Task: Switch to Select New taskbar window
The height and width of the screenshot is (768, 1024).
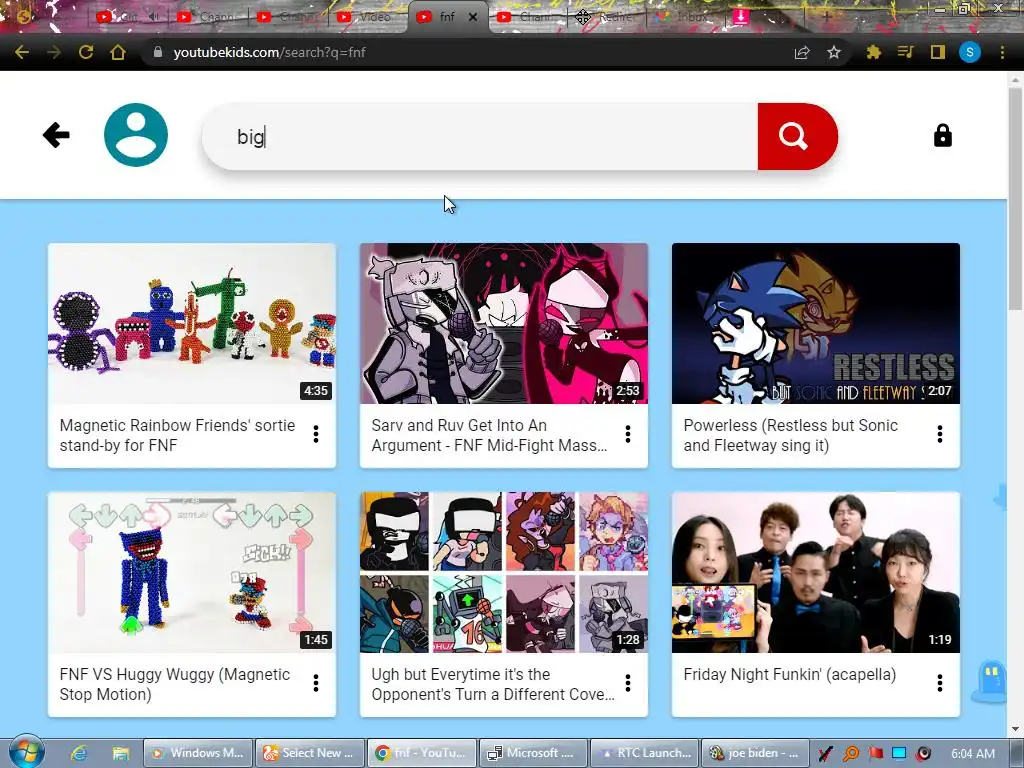Action: tap(310, 753)
